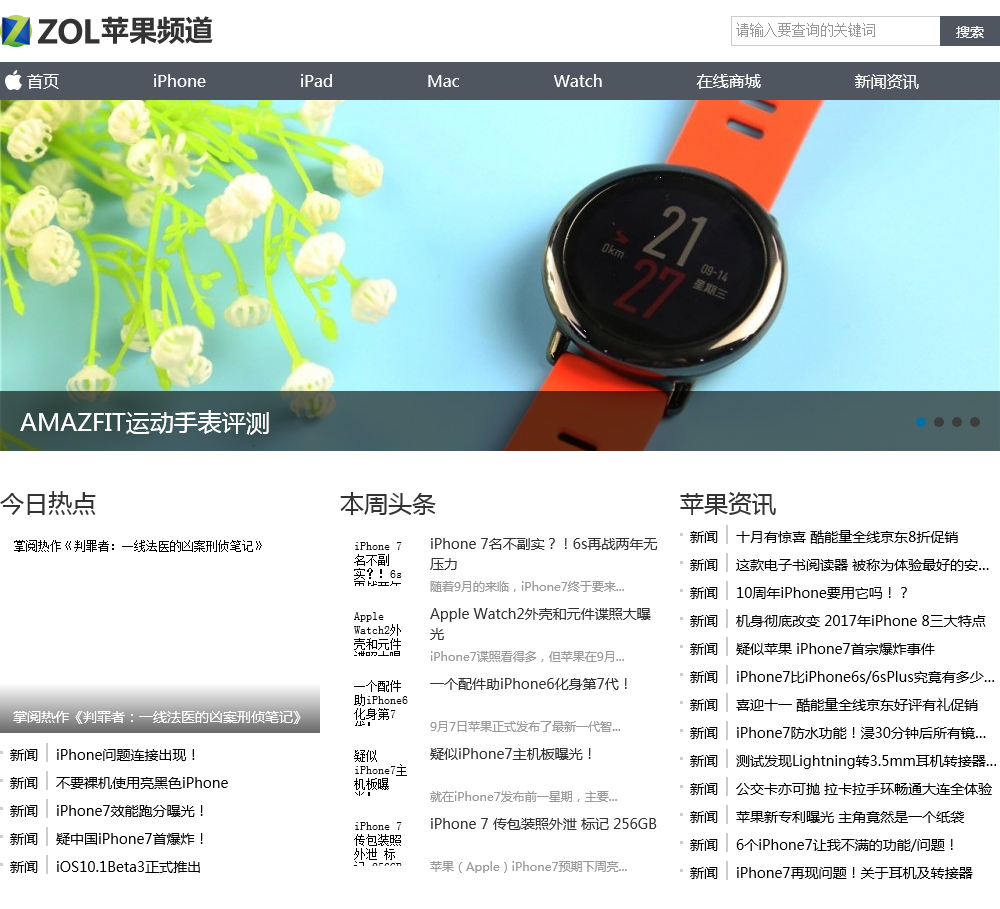Open 测试发现Lightning转3.5mm耳机转接器... link
Screen dimensions: 1000x909
tap(866, 762)
